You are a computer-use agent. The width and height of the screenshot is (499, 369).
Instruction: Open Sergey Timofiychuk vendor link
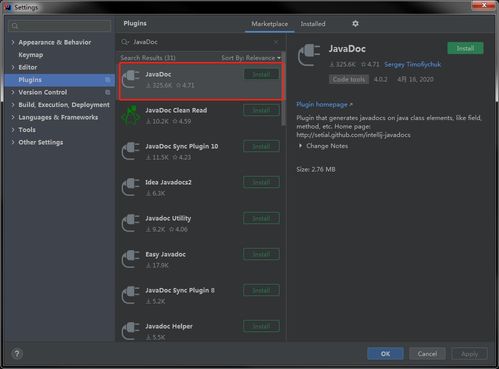[412, 64]
